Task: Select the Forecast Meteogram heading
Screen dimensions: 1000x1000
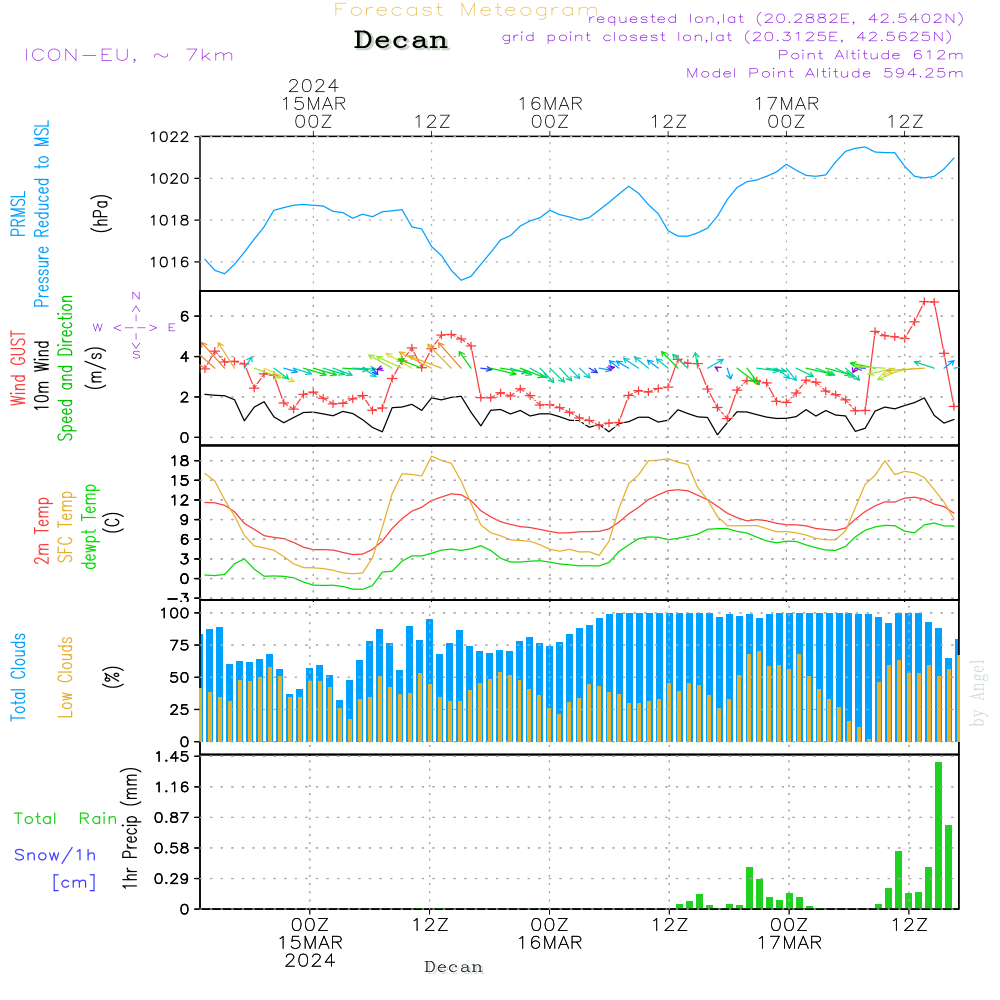Action: point(466,10)
